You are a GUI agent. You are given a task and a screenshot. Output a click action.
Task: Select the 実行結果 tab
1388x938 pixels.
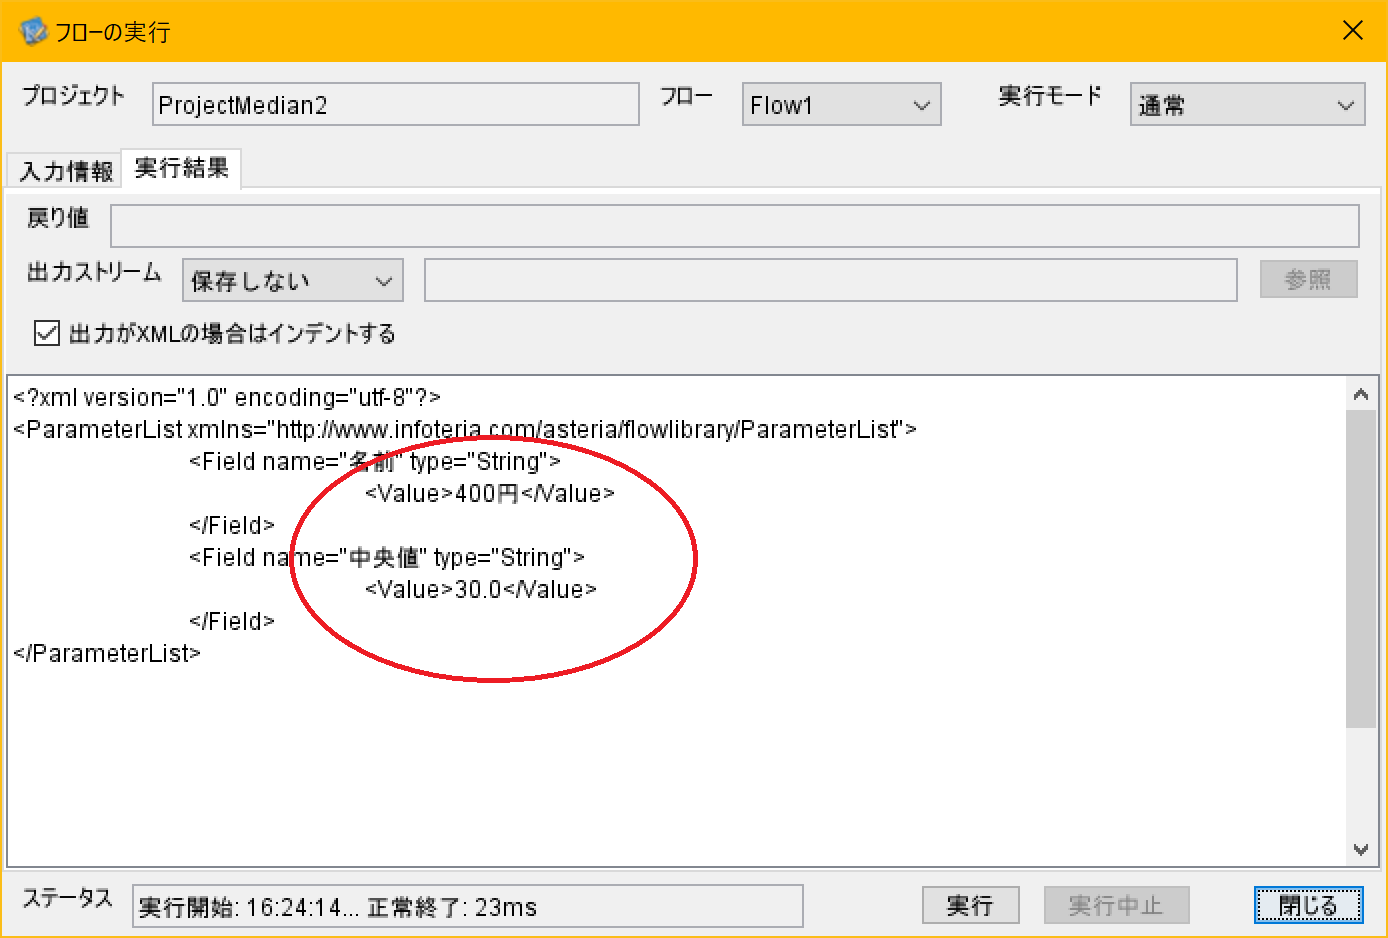tap(181, 168)
